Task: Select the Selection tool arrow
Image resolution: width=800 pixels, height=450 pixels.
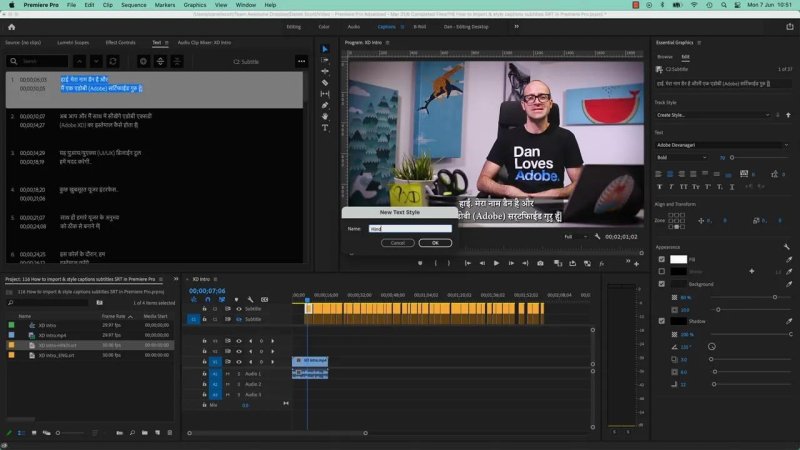Action: point(324,49)
